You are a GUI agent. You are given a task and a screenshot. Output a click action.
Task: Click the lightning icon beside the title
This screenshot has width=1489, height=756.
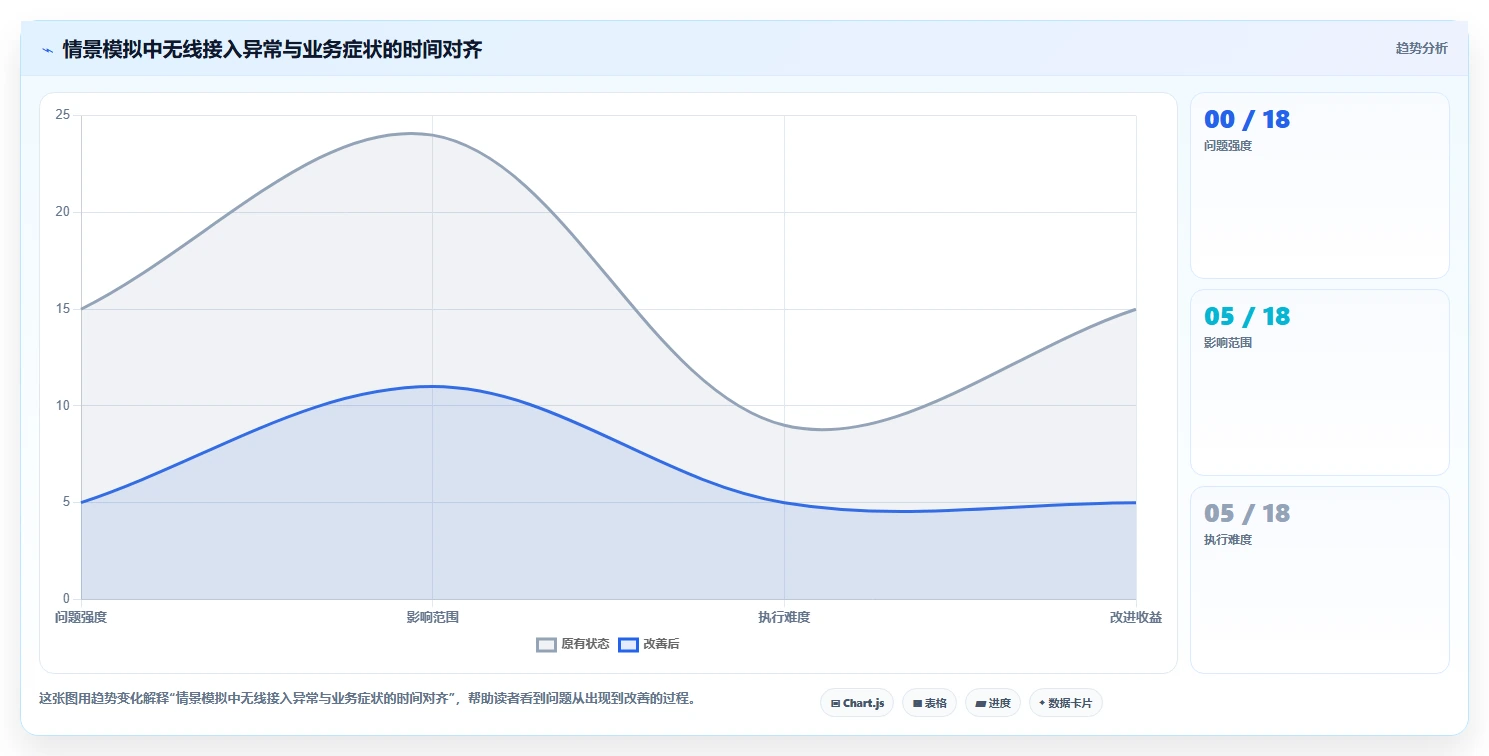[47, 49]
